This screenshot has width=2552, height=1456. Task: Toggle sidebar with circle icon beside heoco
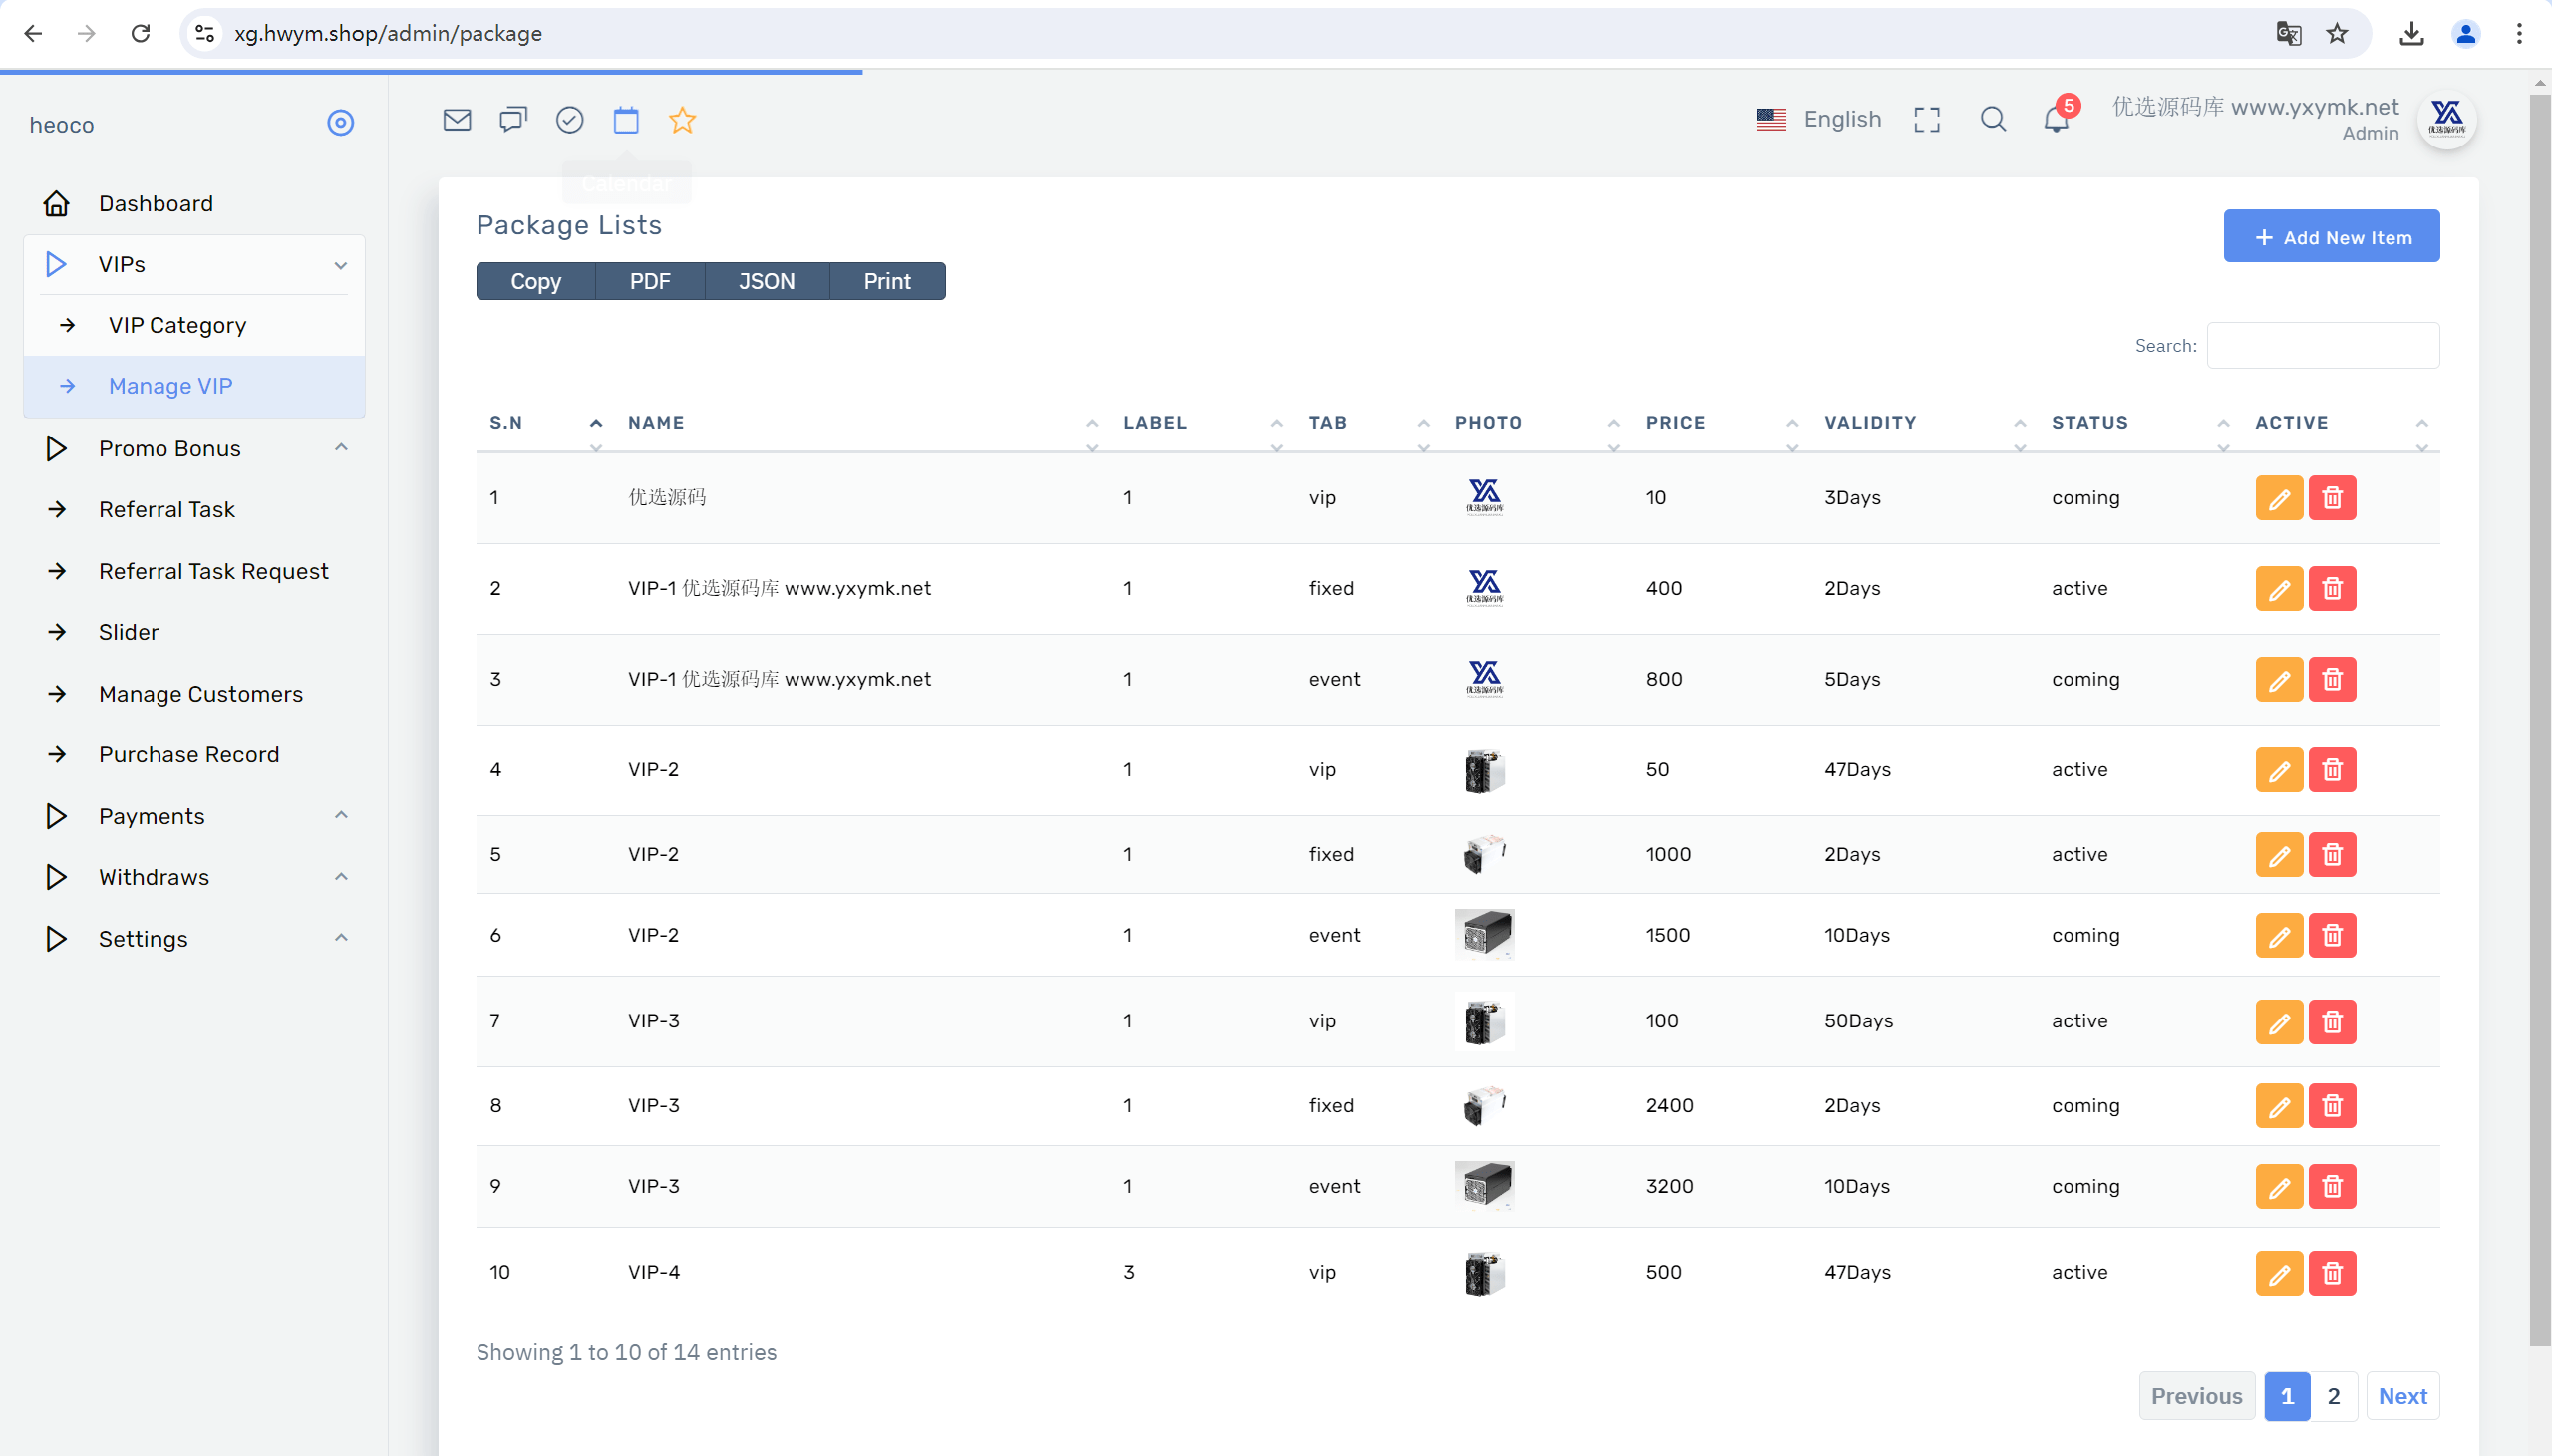point(340,123)
